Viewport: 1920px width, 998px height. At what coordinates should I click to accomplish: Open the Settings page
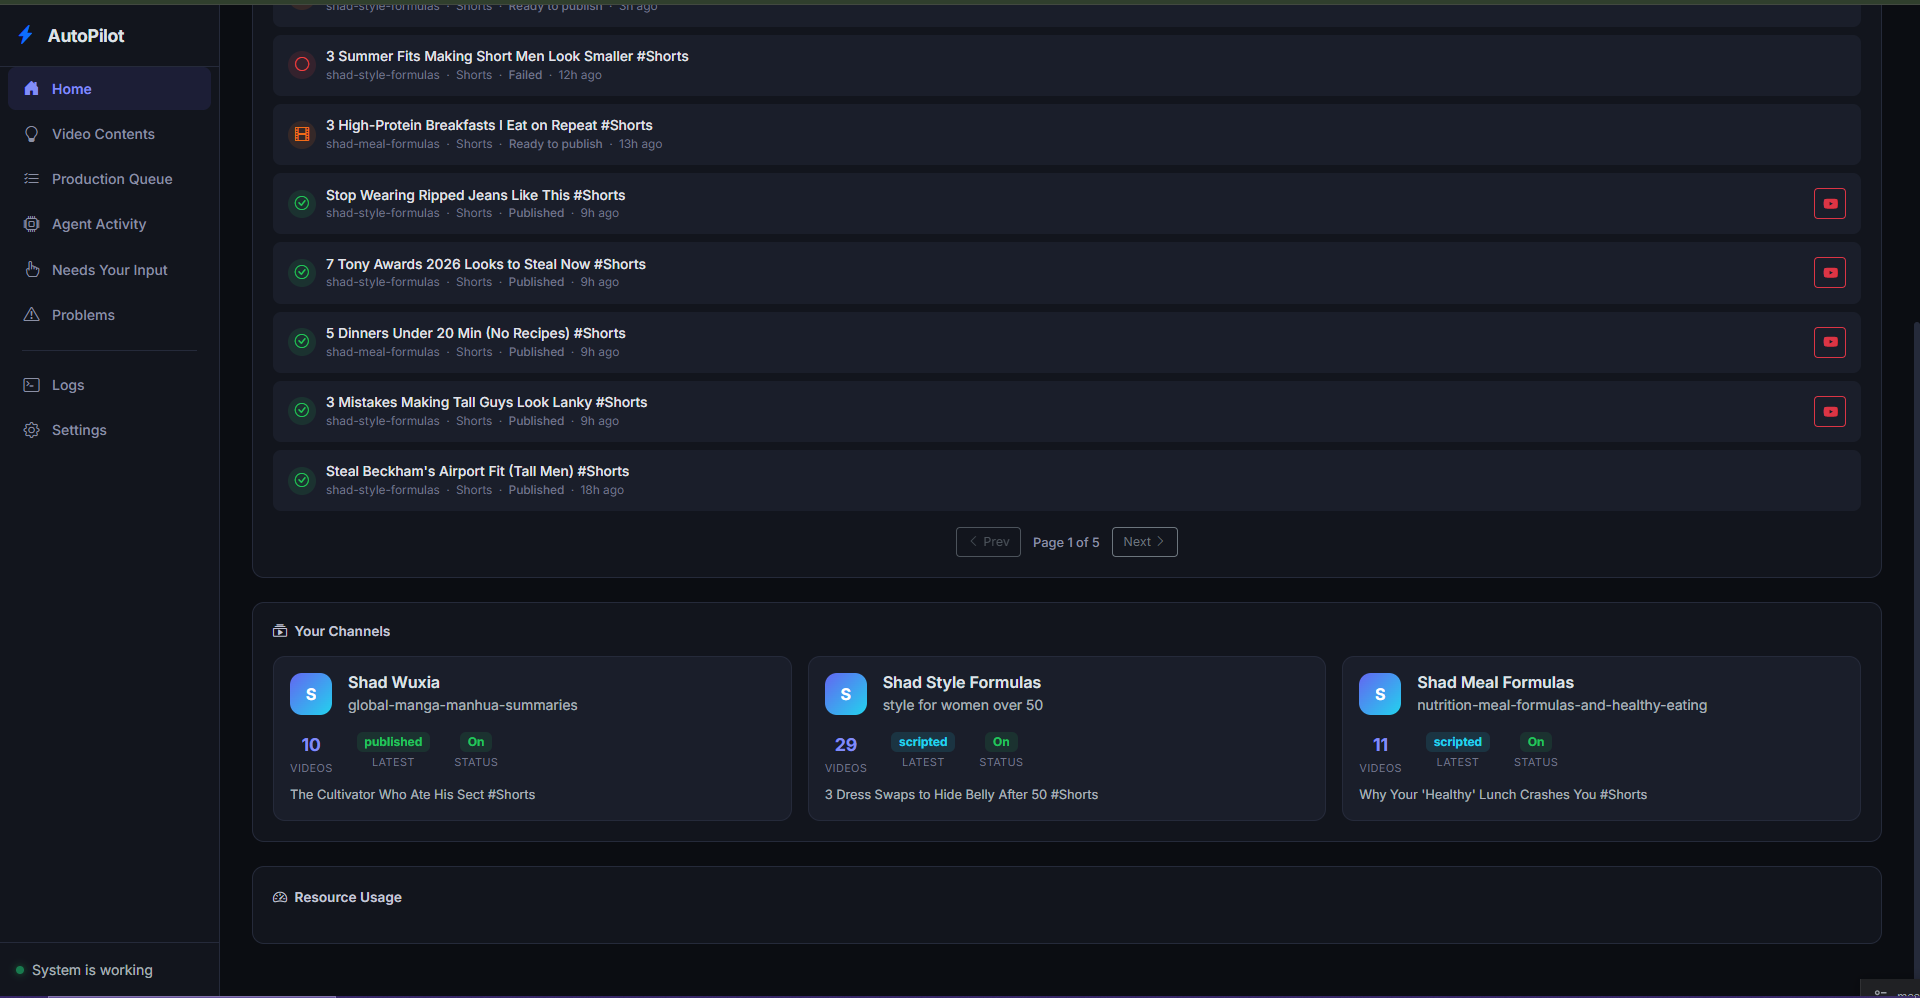[109, 430]
